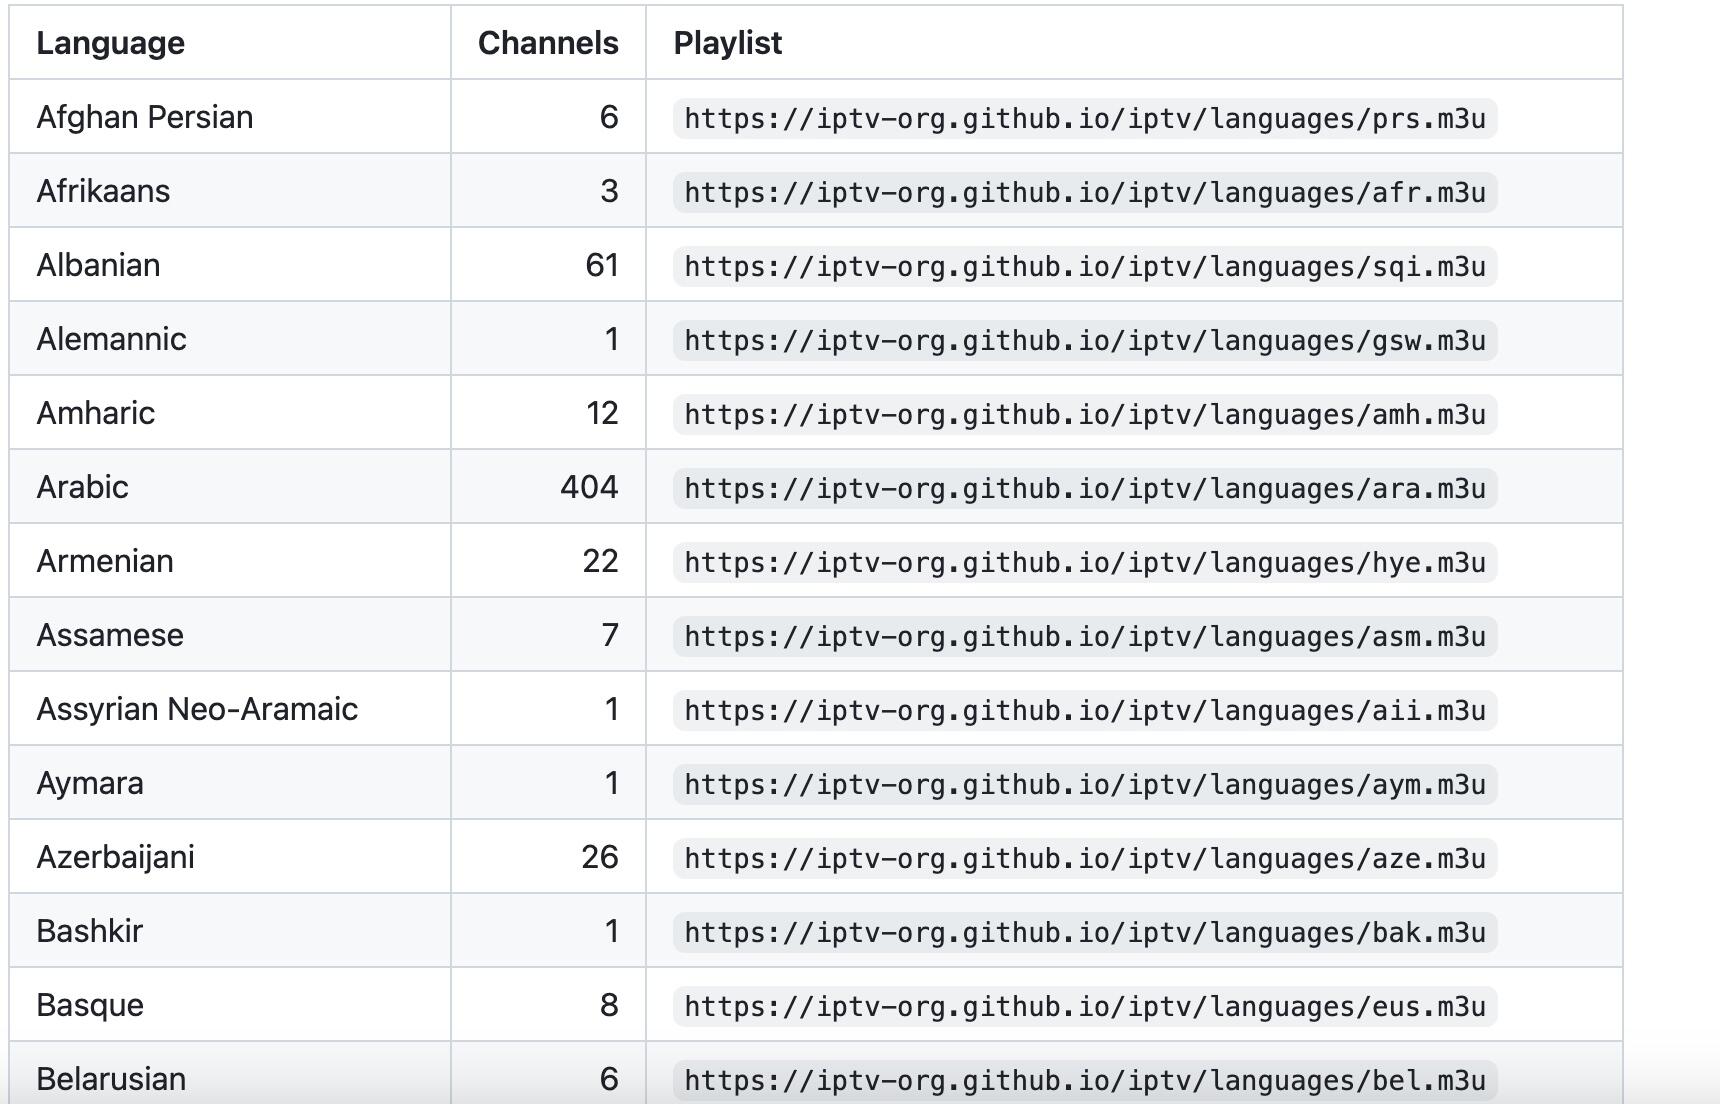This screenshot has width=1720, height=1104.
Task: Click the aze.m3u playlist URL
Action: pyautogui.click(x=1085, y=858)
